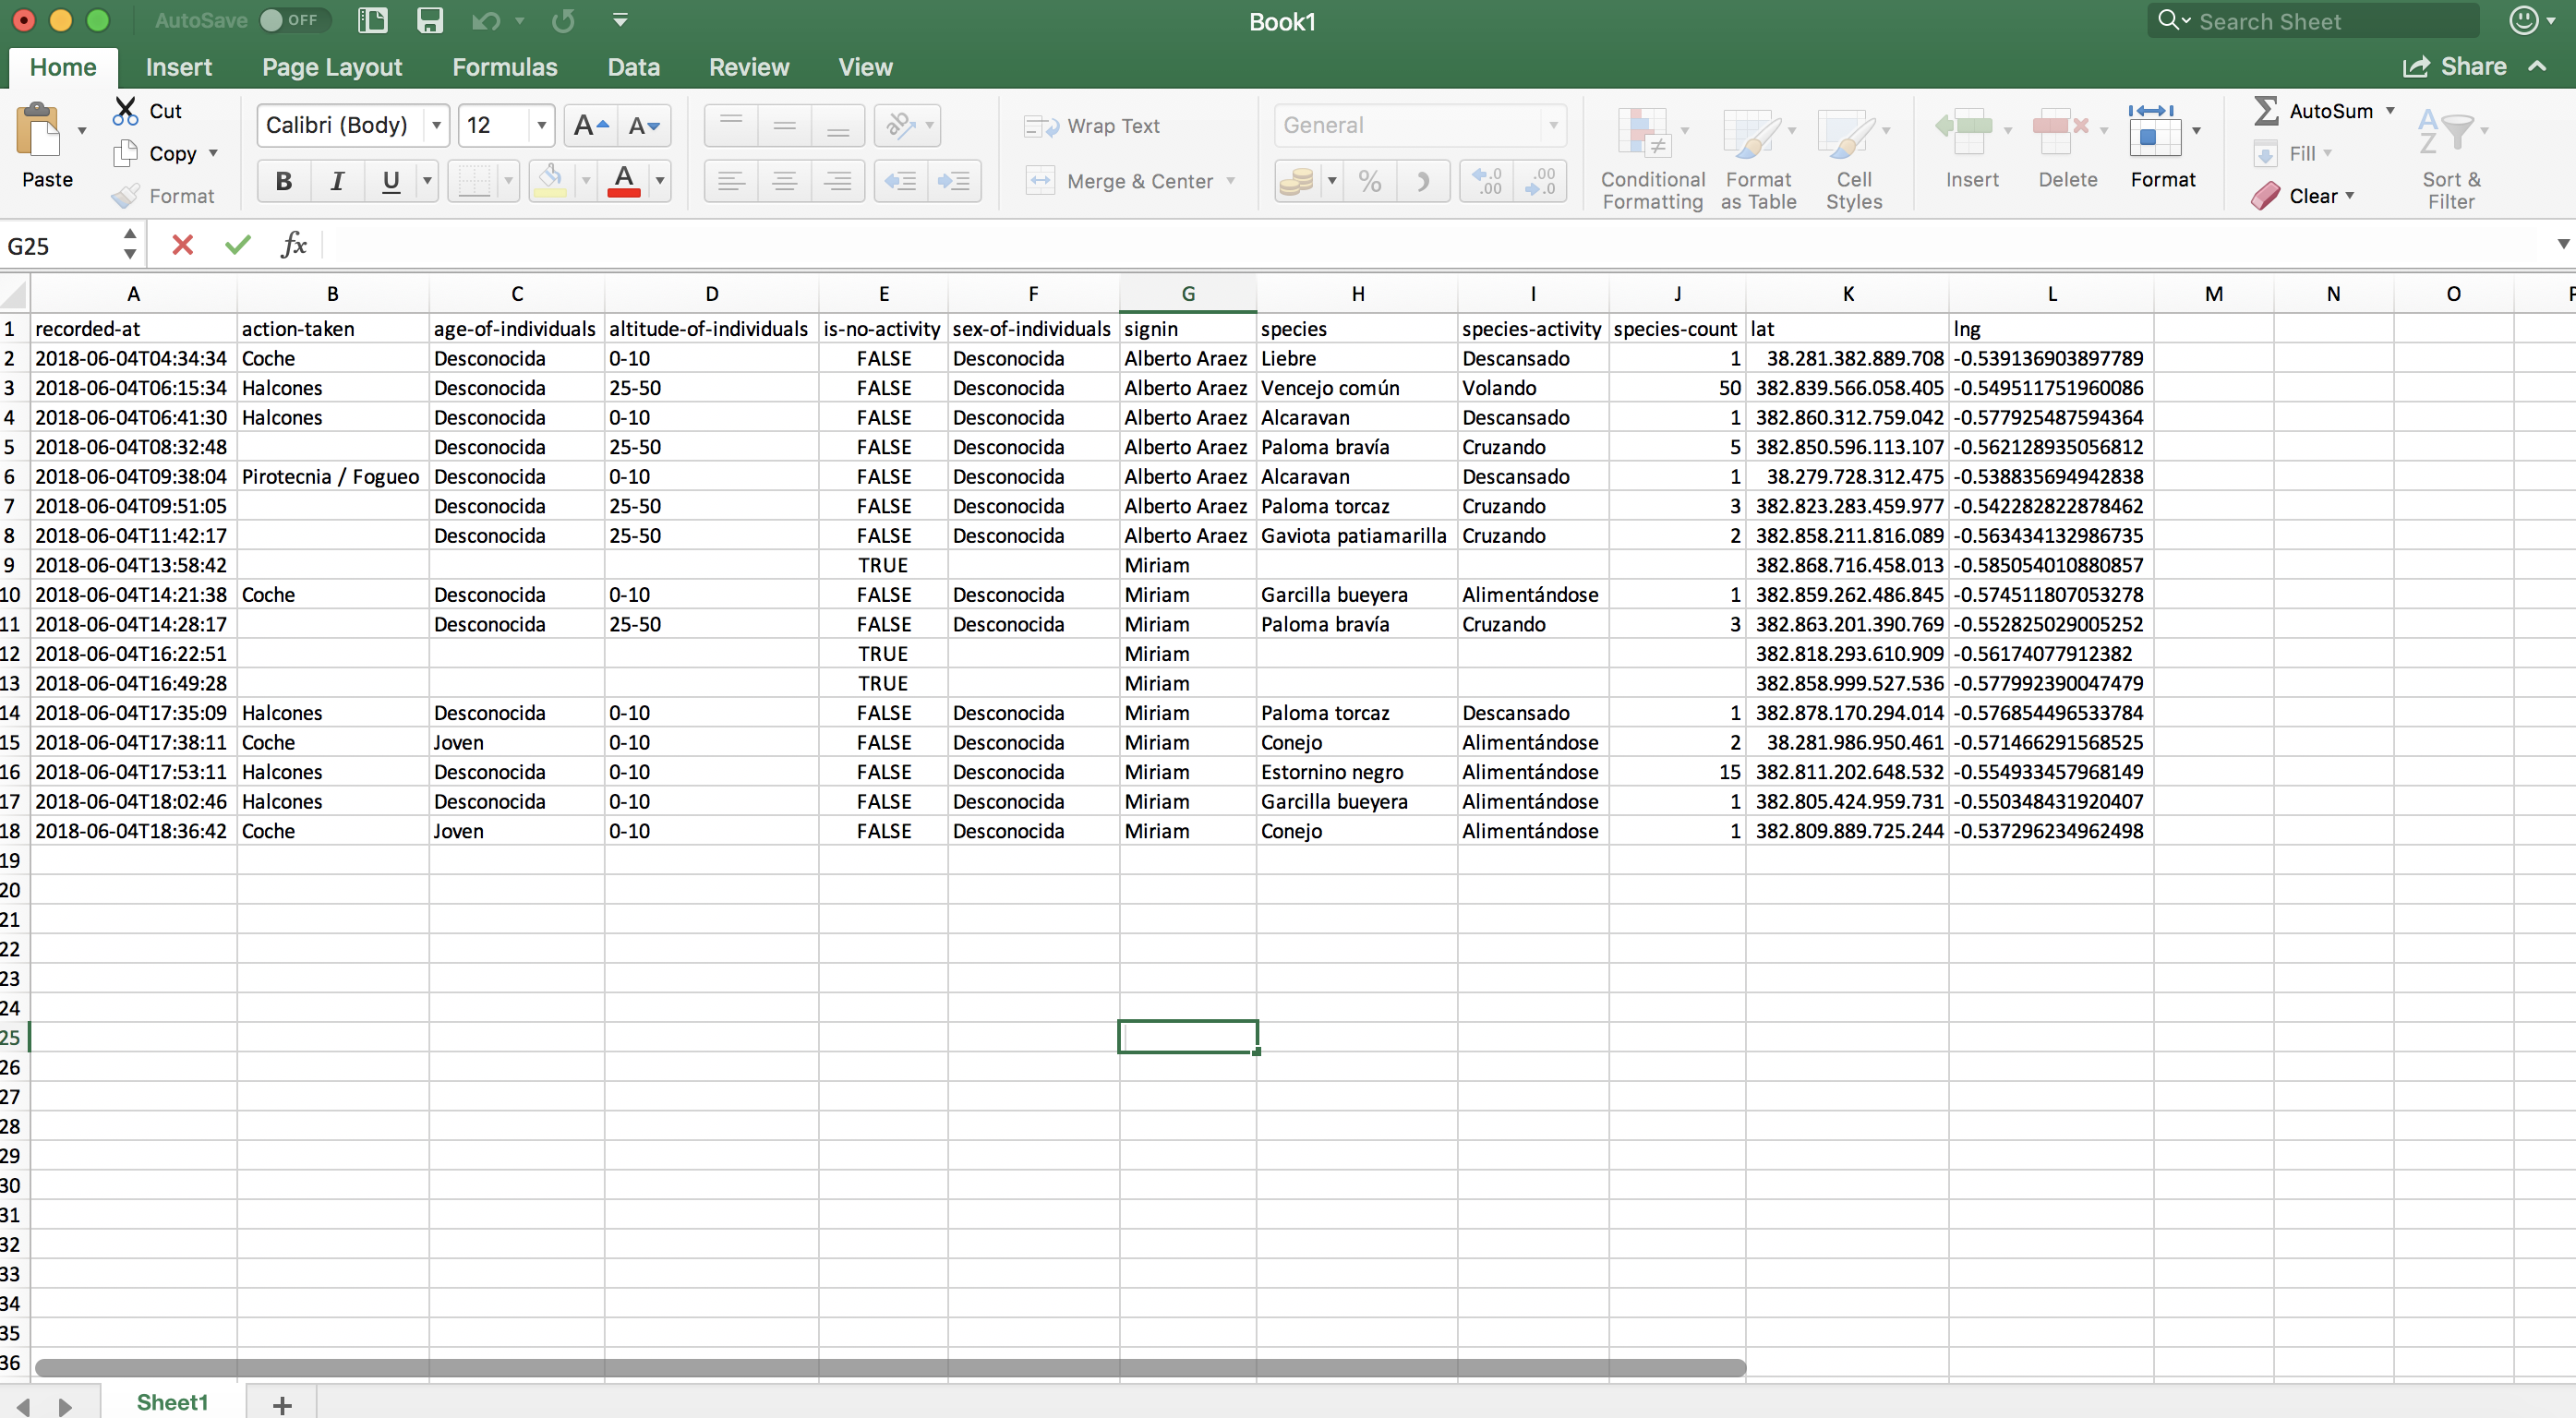
Task: Switch to the View tab
Action: tap(865, 67)
